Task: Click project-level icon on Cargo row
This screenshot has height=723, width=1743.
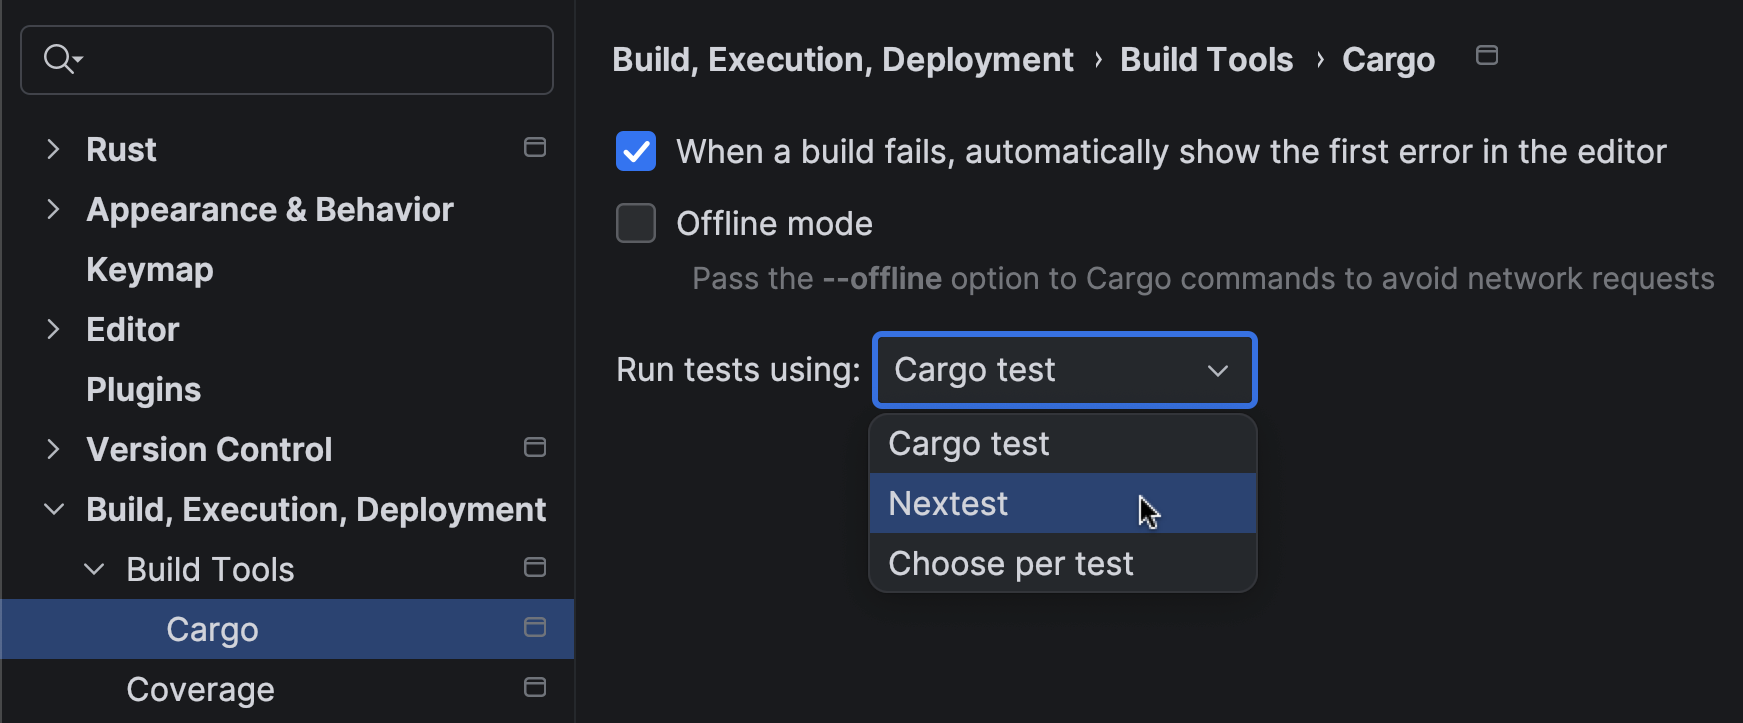Action: (x=535, y=628)
